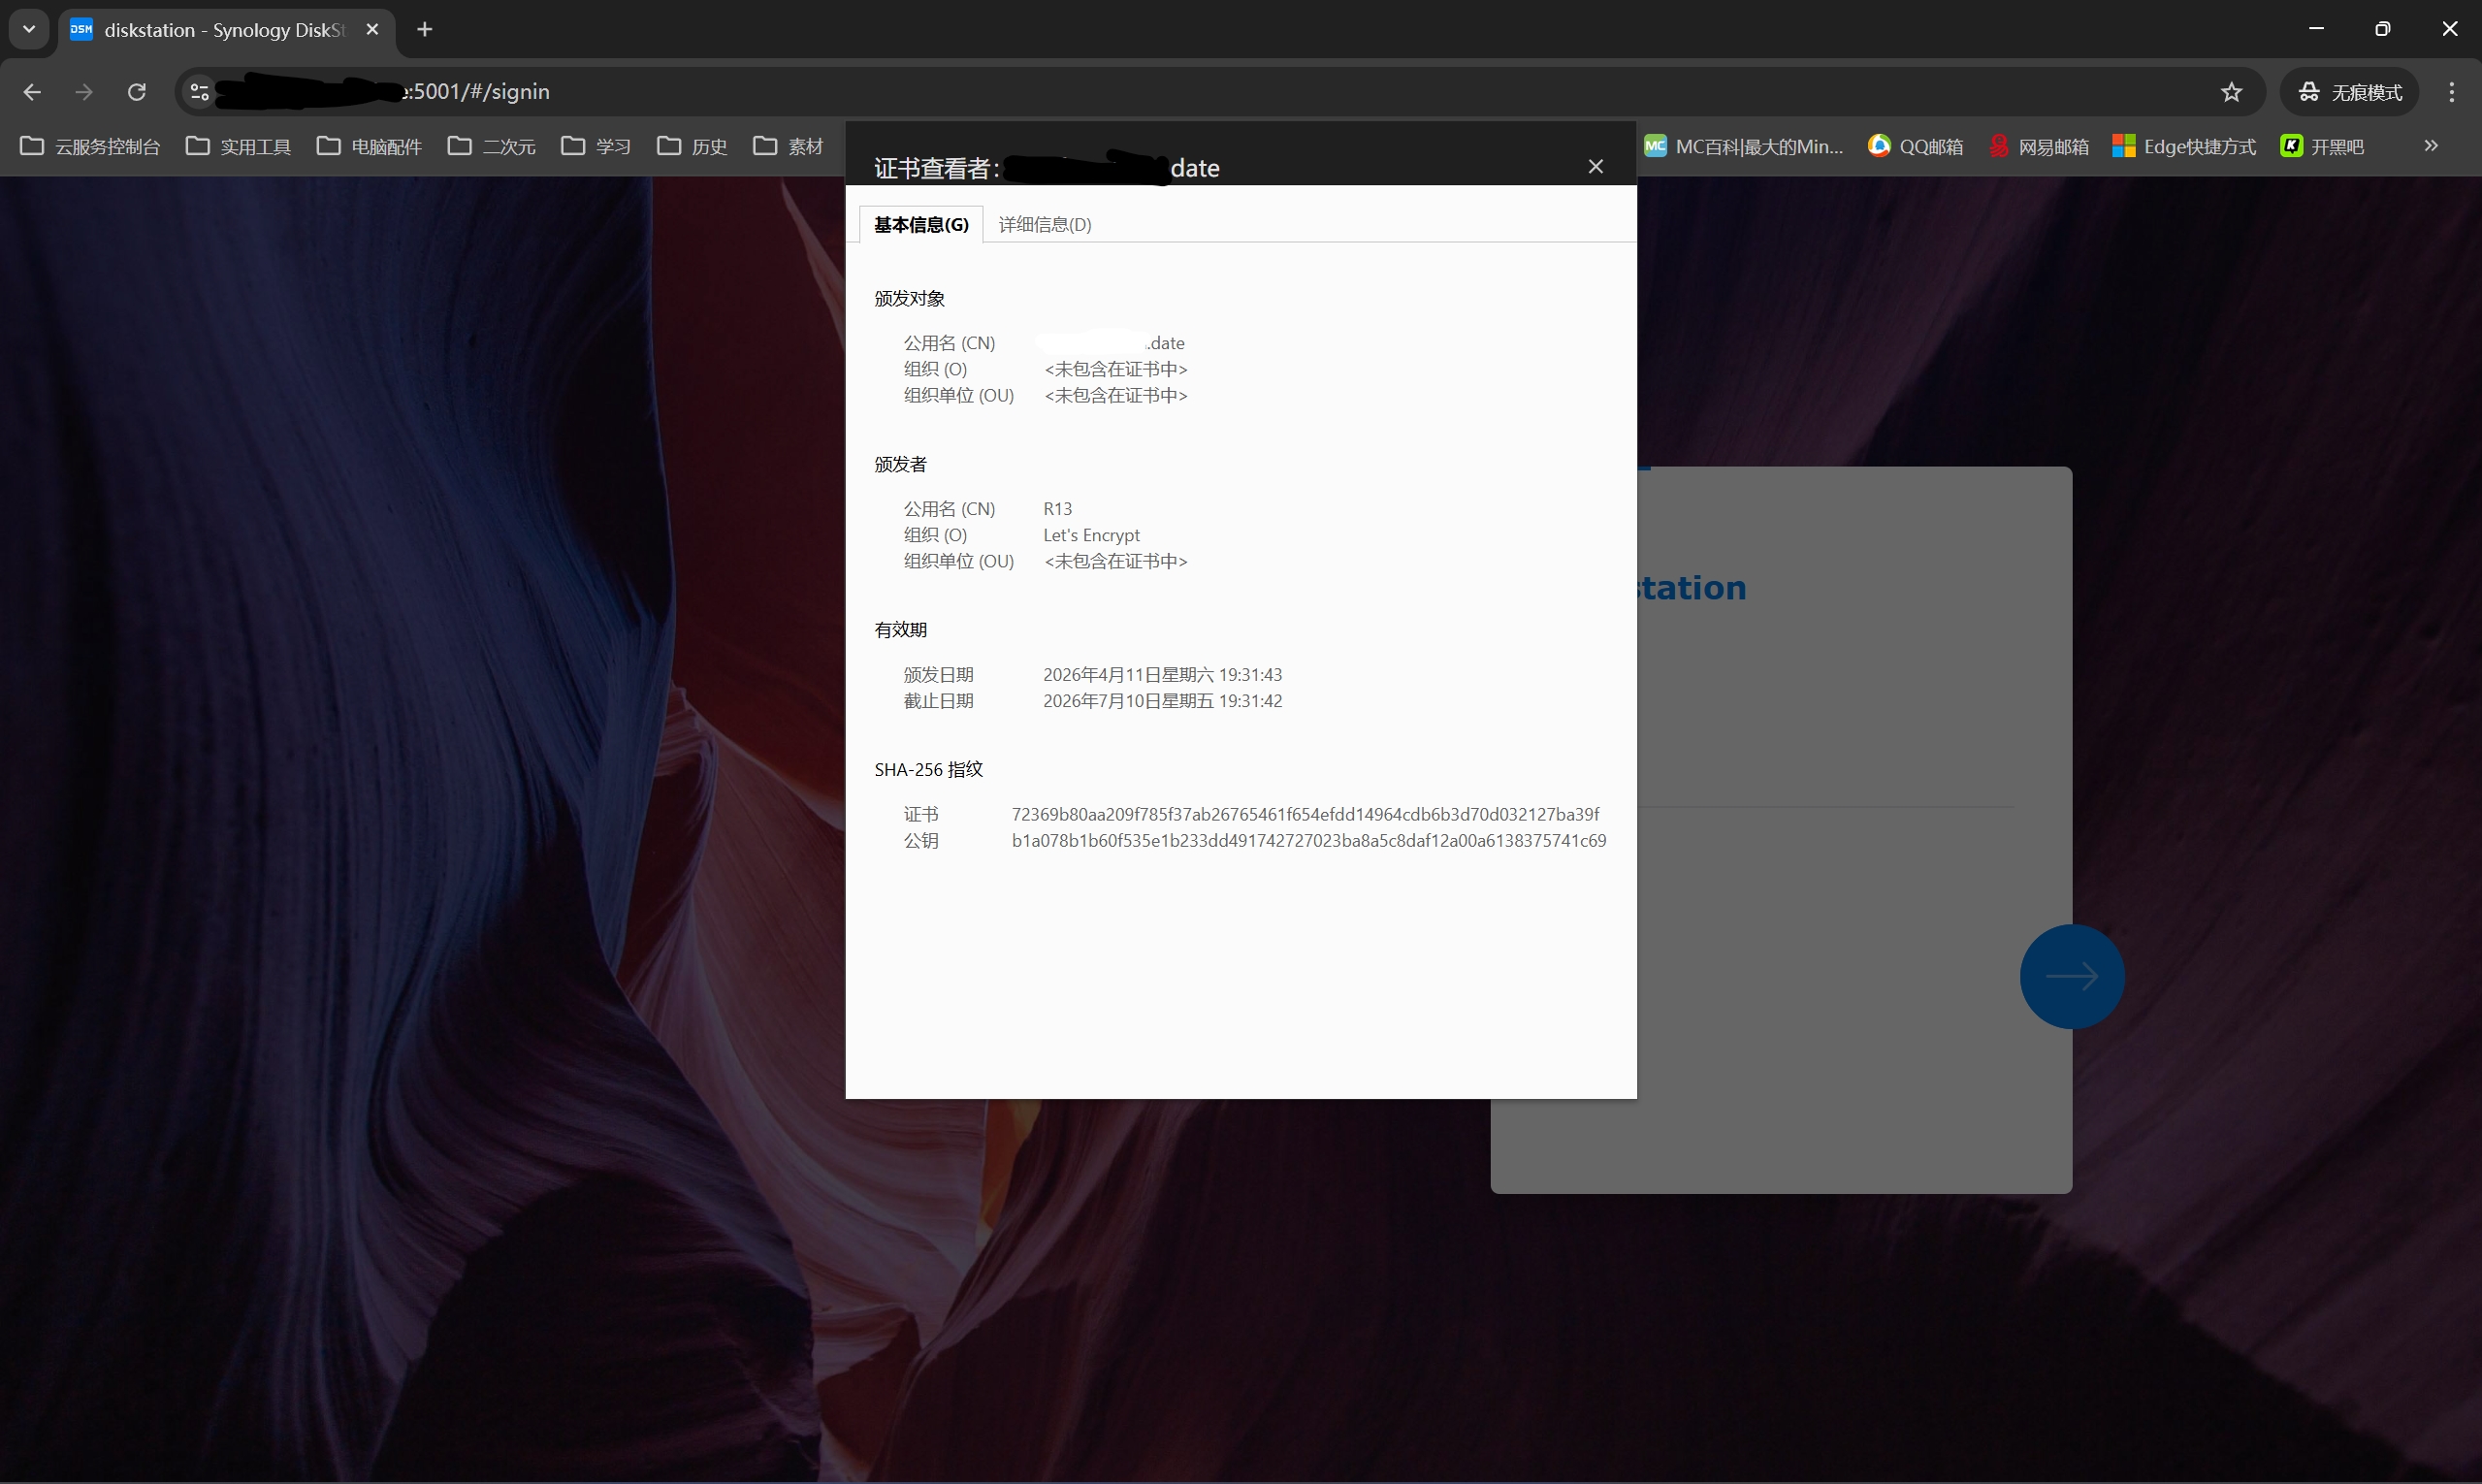
Task: Switch to the 详细信息(D) tab
Action: [1044, 224]
